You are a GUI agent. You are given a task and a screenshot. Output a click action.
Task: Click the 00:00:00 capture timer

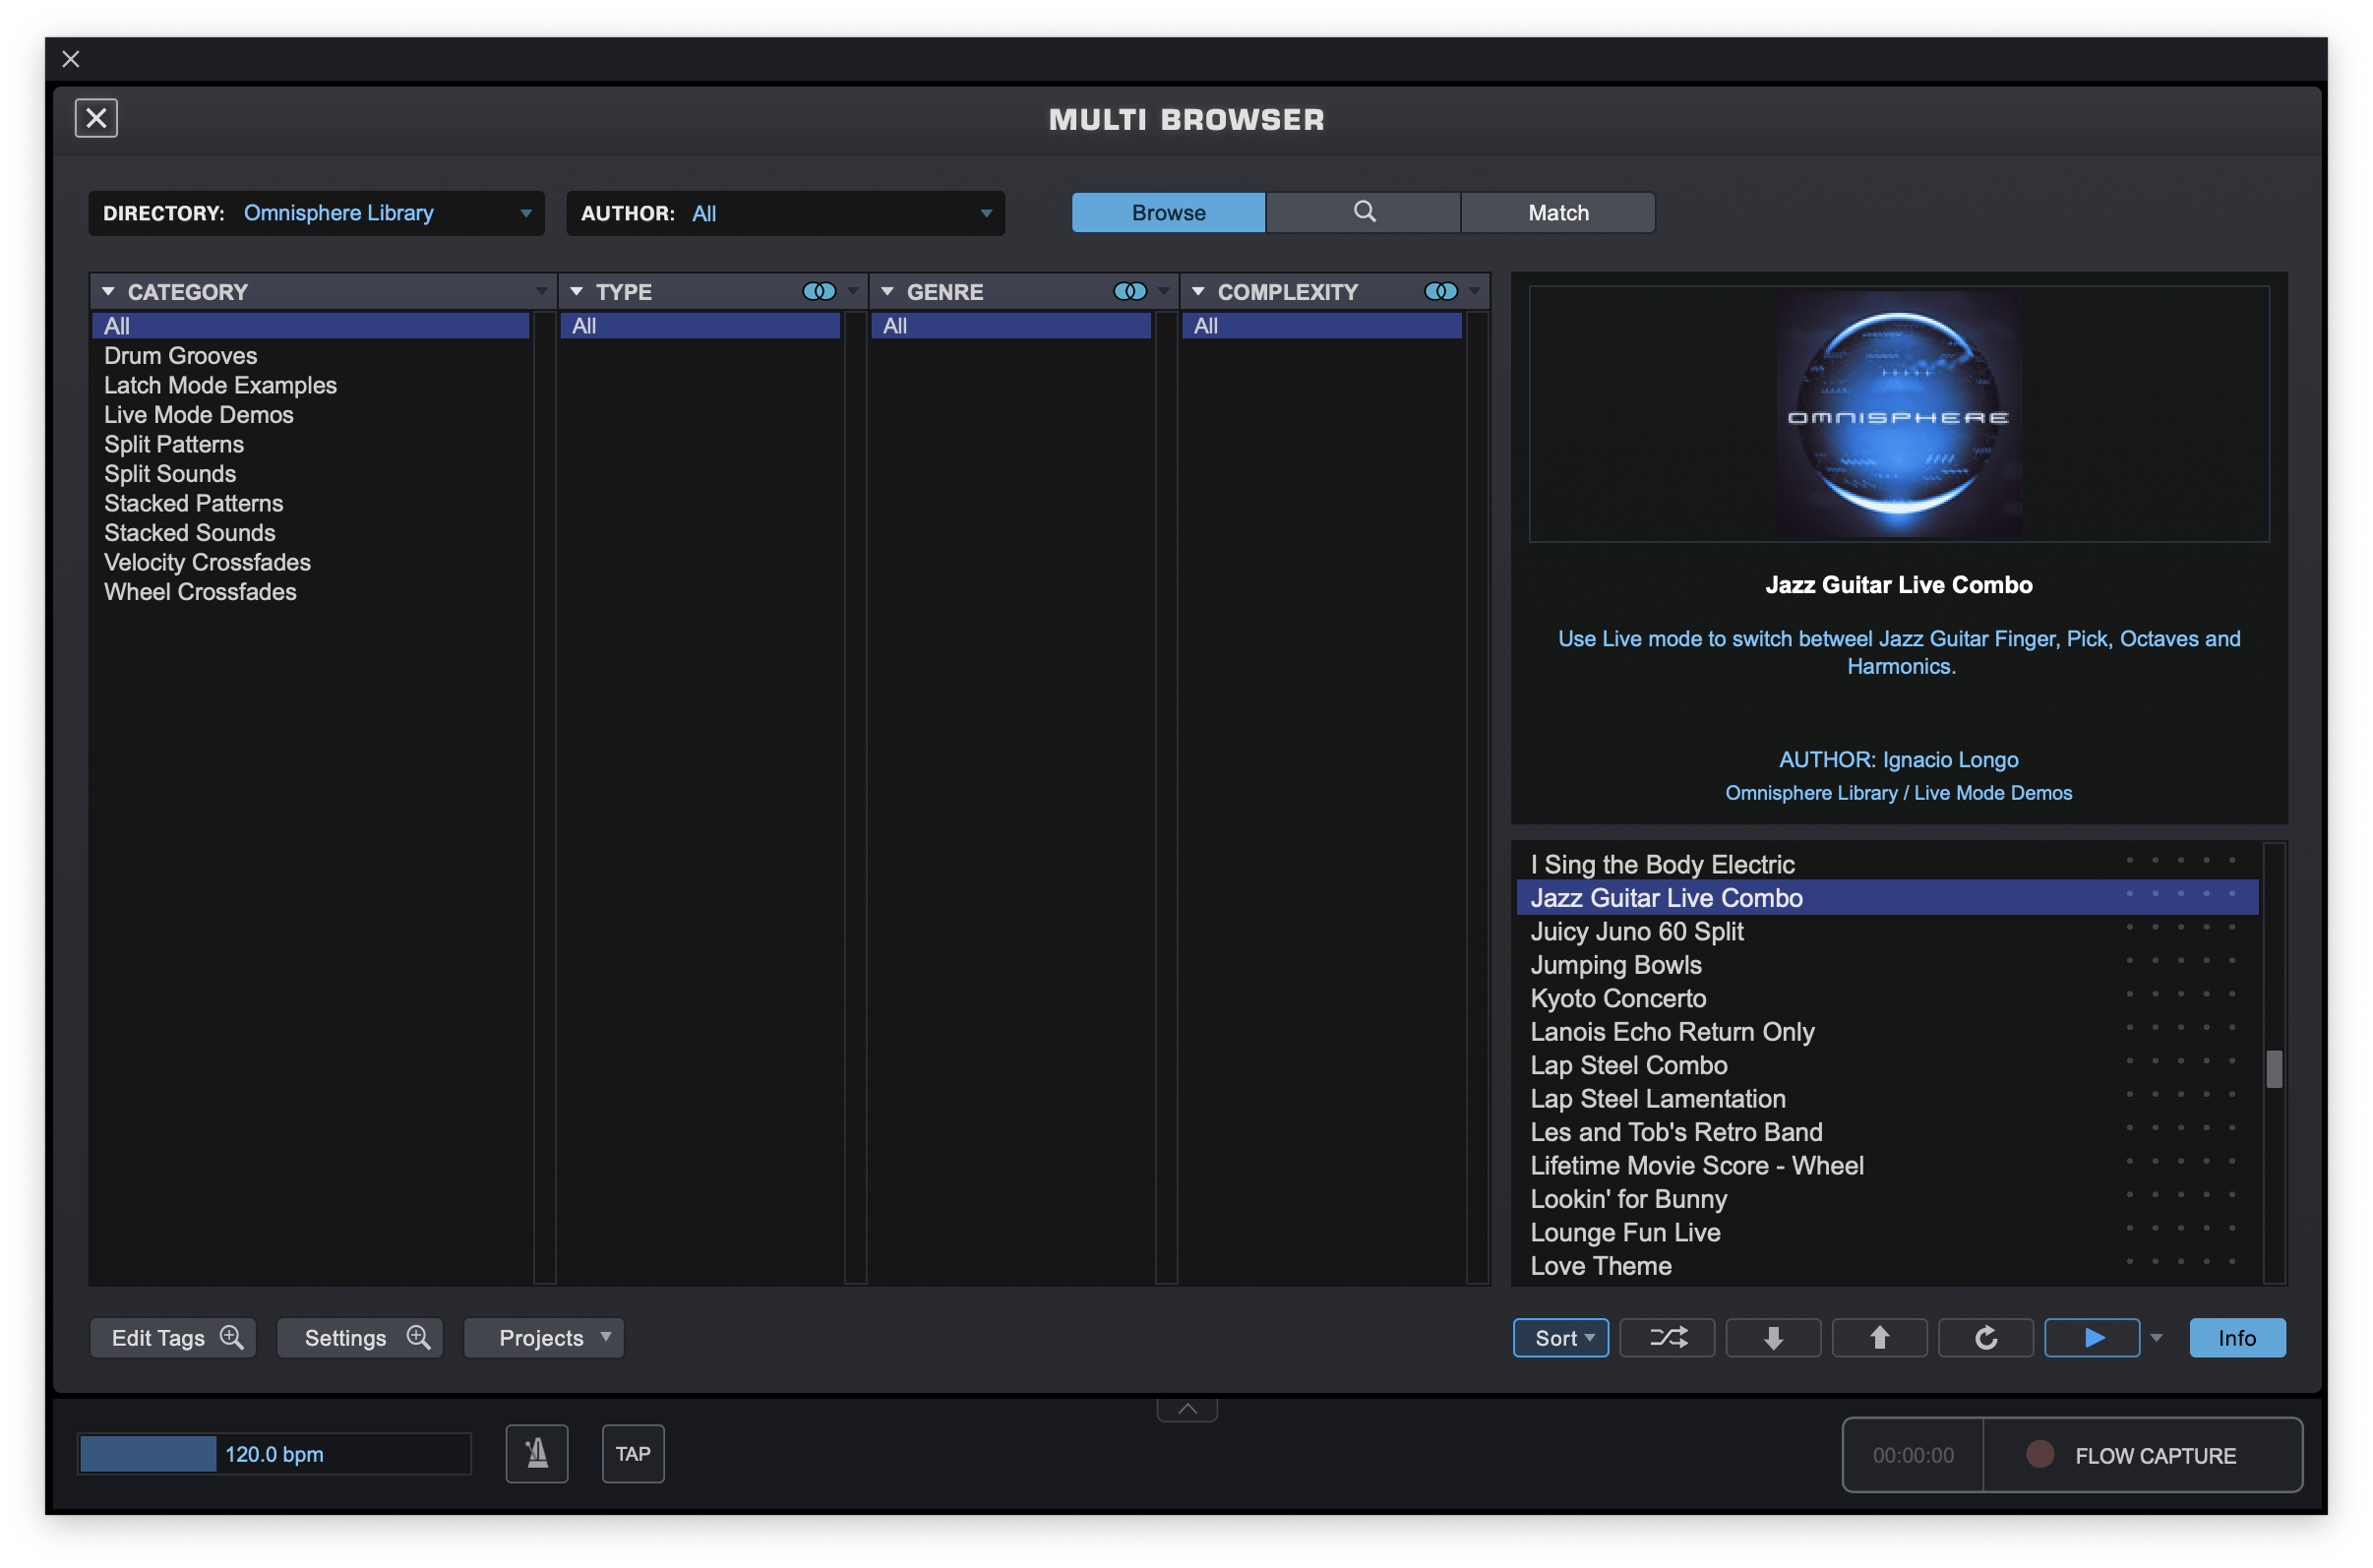coord(1912,1455)
